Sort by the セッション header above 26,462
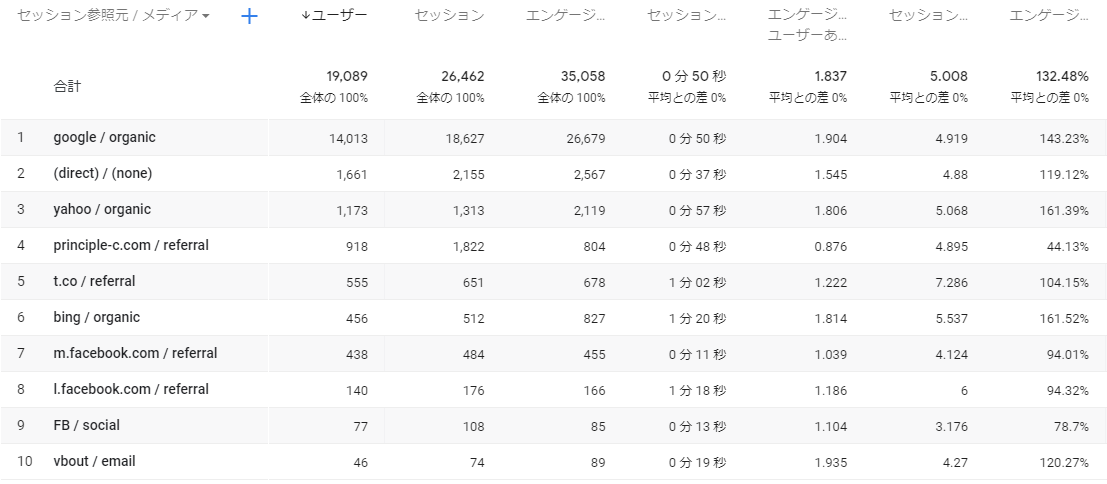This screenshot has height=484, width=1107. (449, 16)
